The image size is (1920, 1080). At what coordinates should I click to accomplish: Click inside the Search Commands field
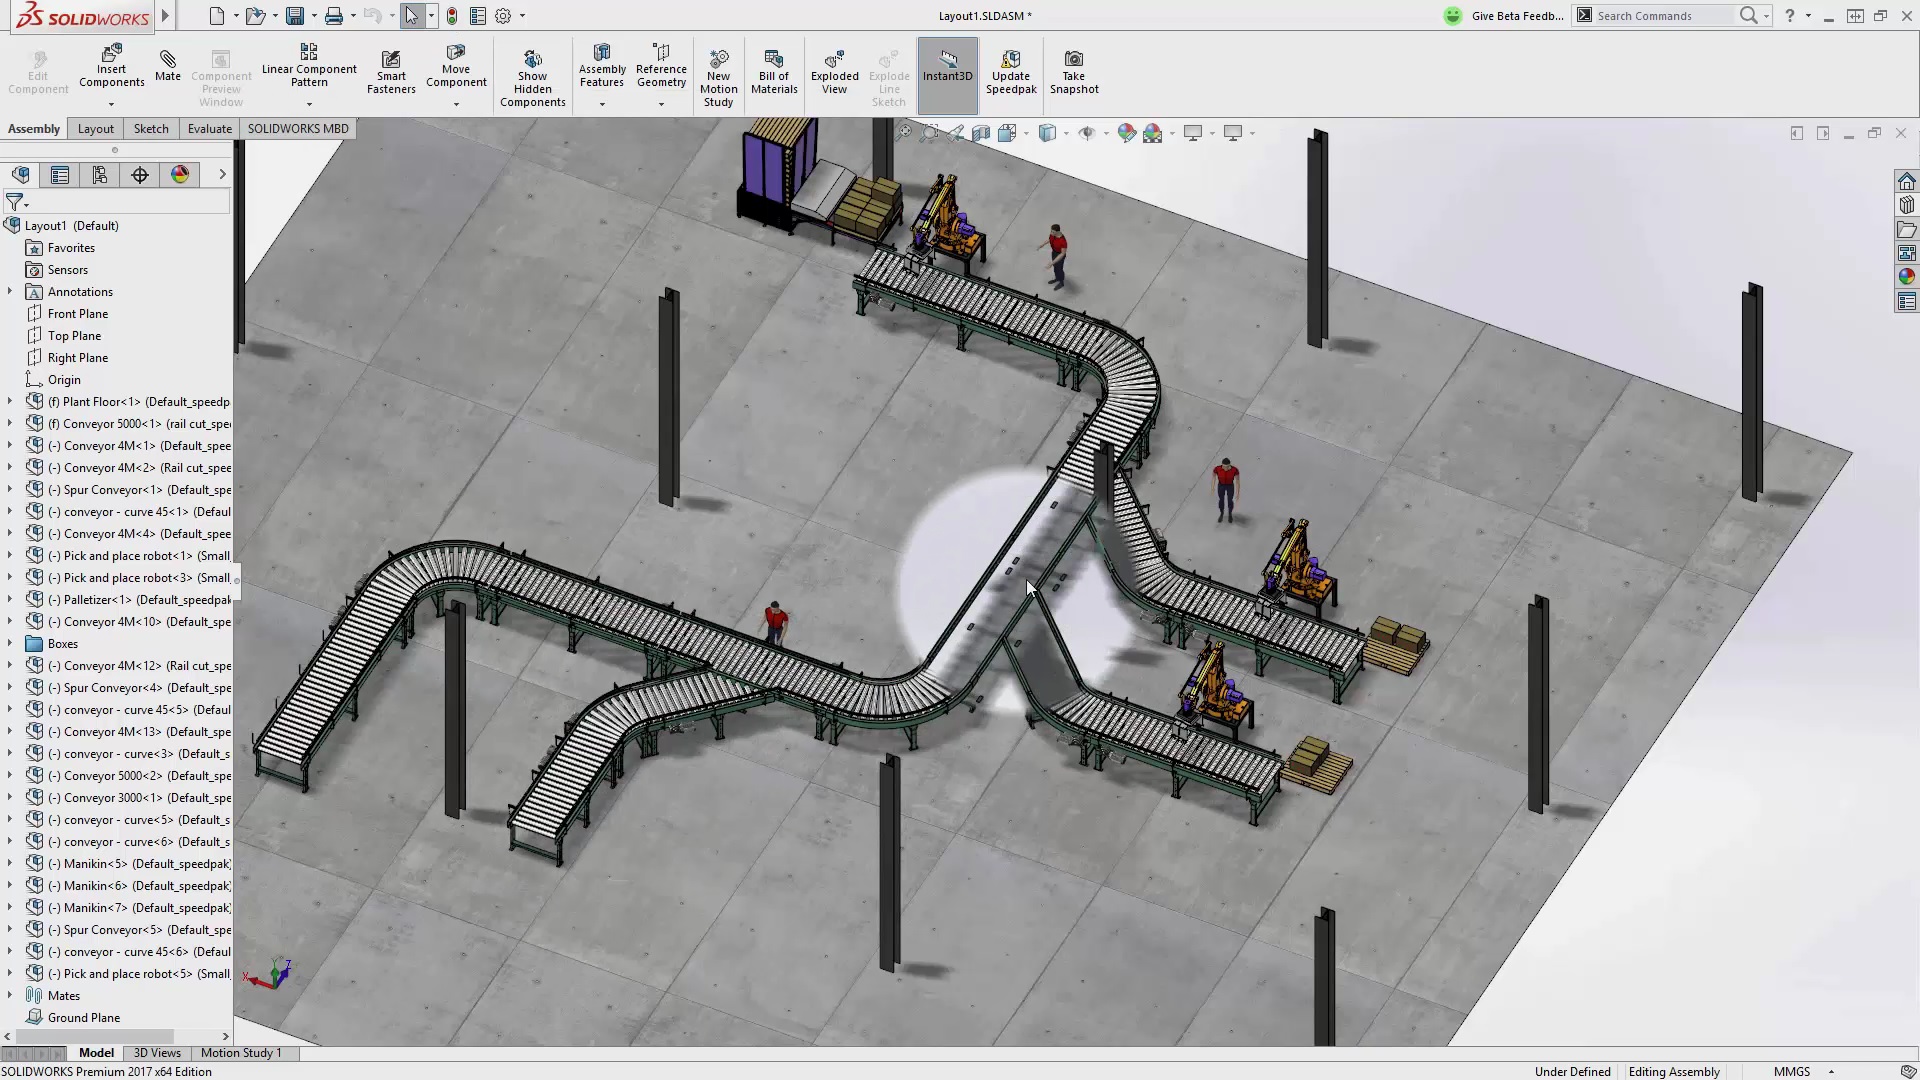1660,16
